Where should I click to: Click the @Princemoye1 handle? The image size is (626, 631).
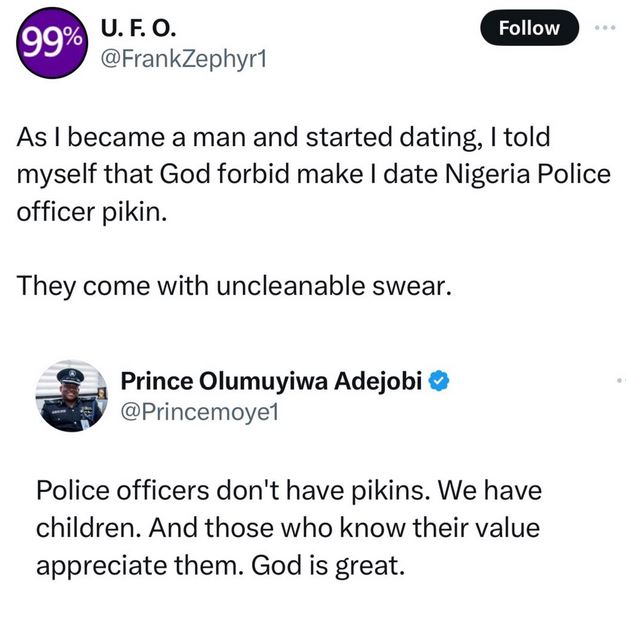[x=184, y=410]
